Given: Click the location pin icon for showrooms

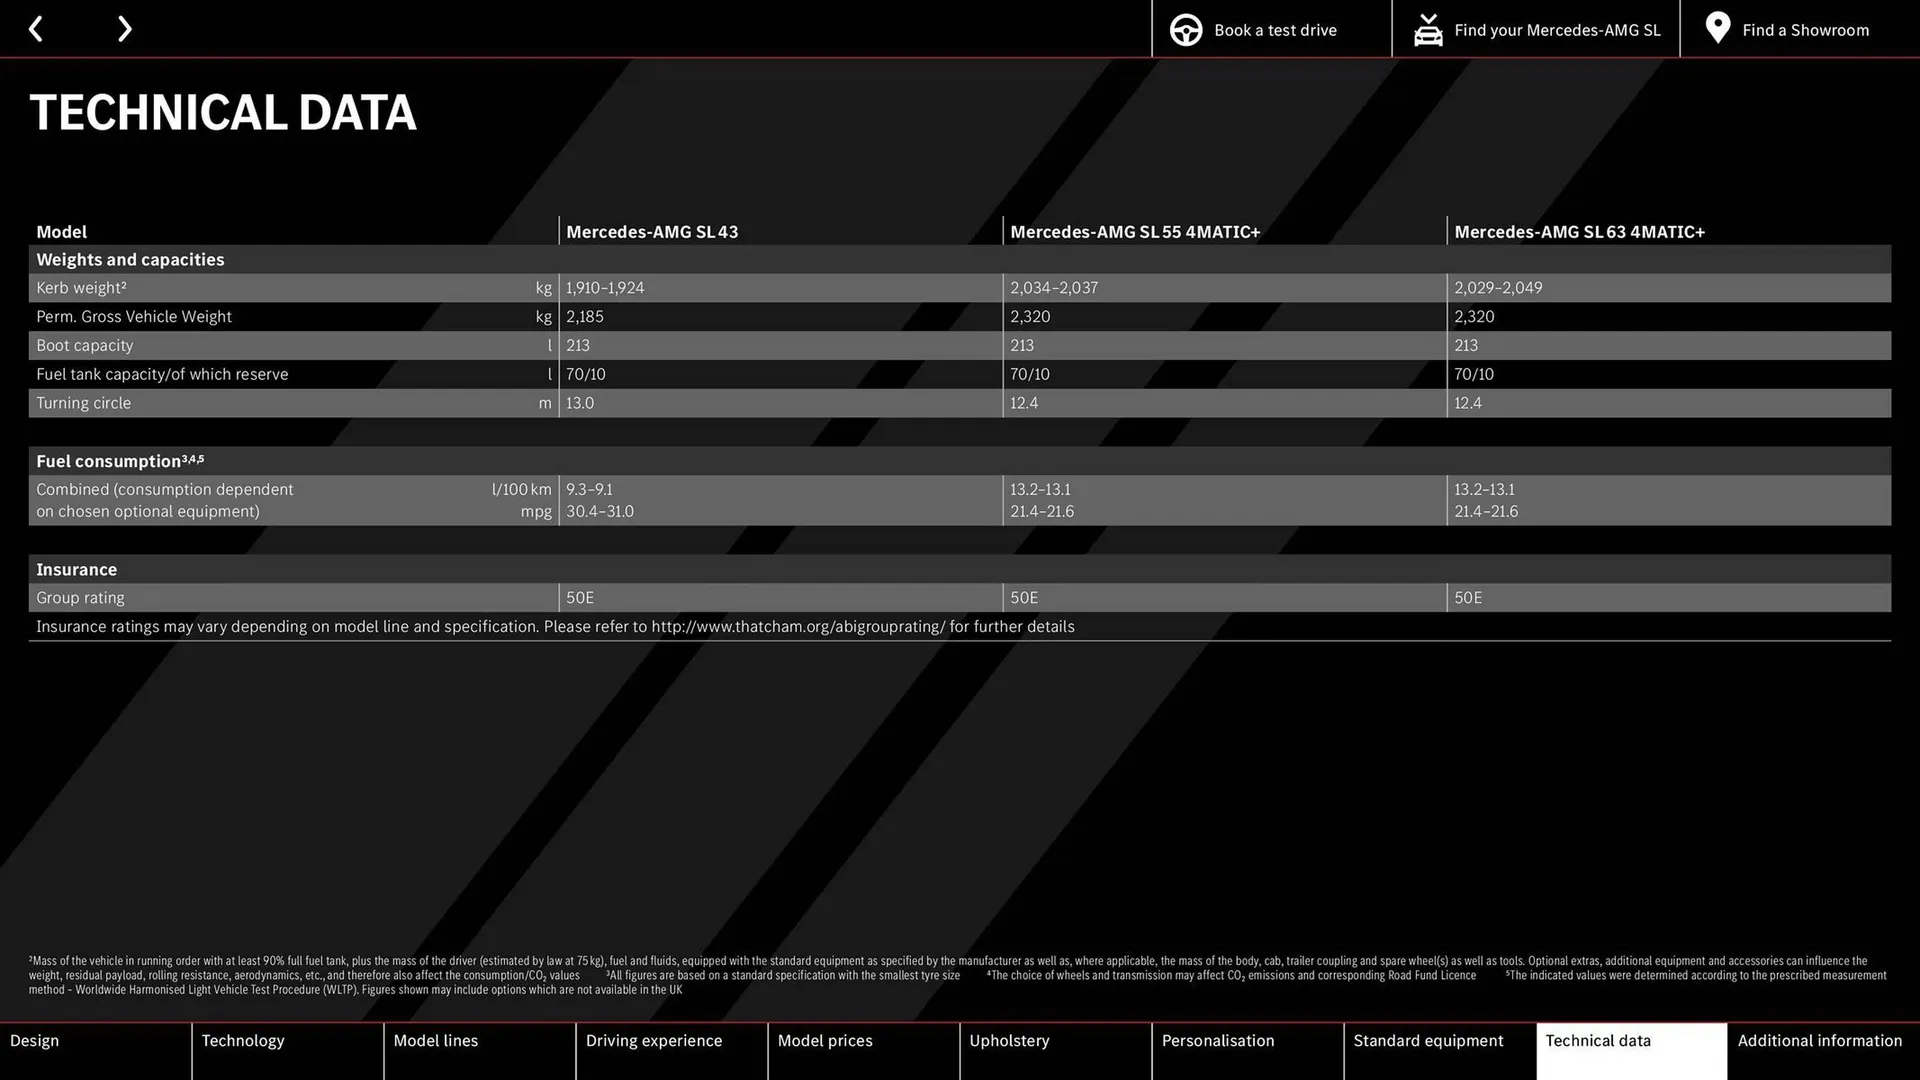Looking at the screenshot, I should coord(1717,28).
